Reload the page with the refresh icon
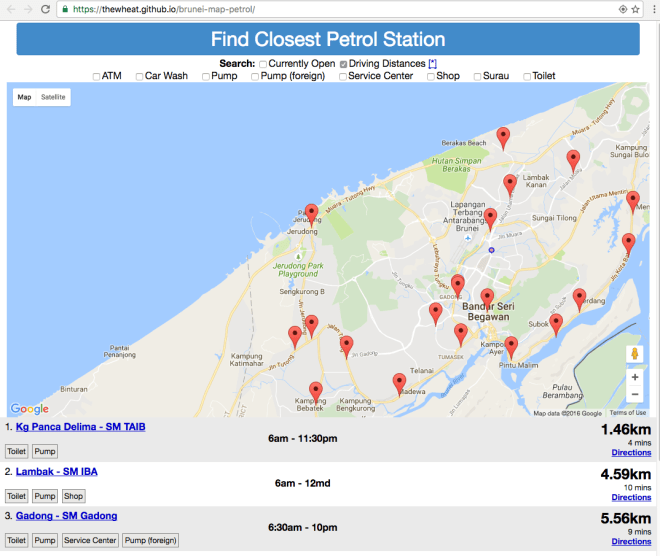Viewport: 660px width, 556px height. (45, 9)
